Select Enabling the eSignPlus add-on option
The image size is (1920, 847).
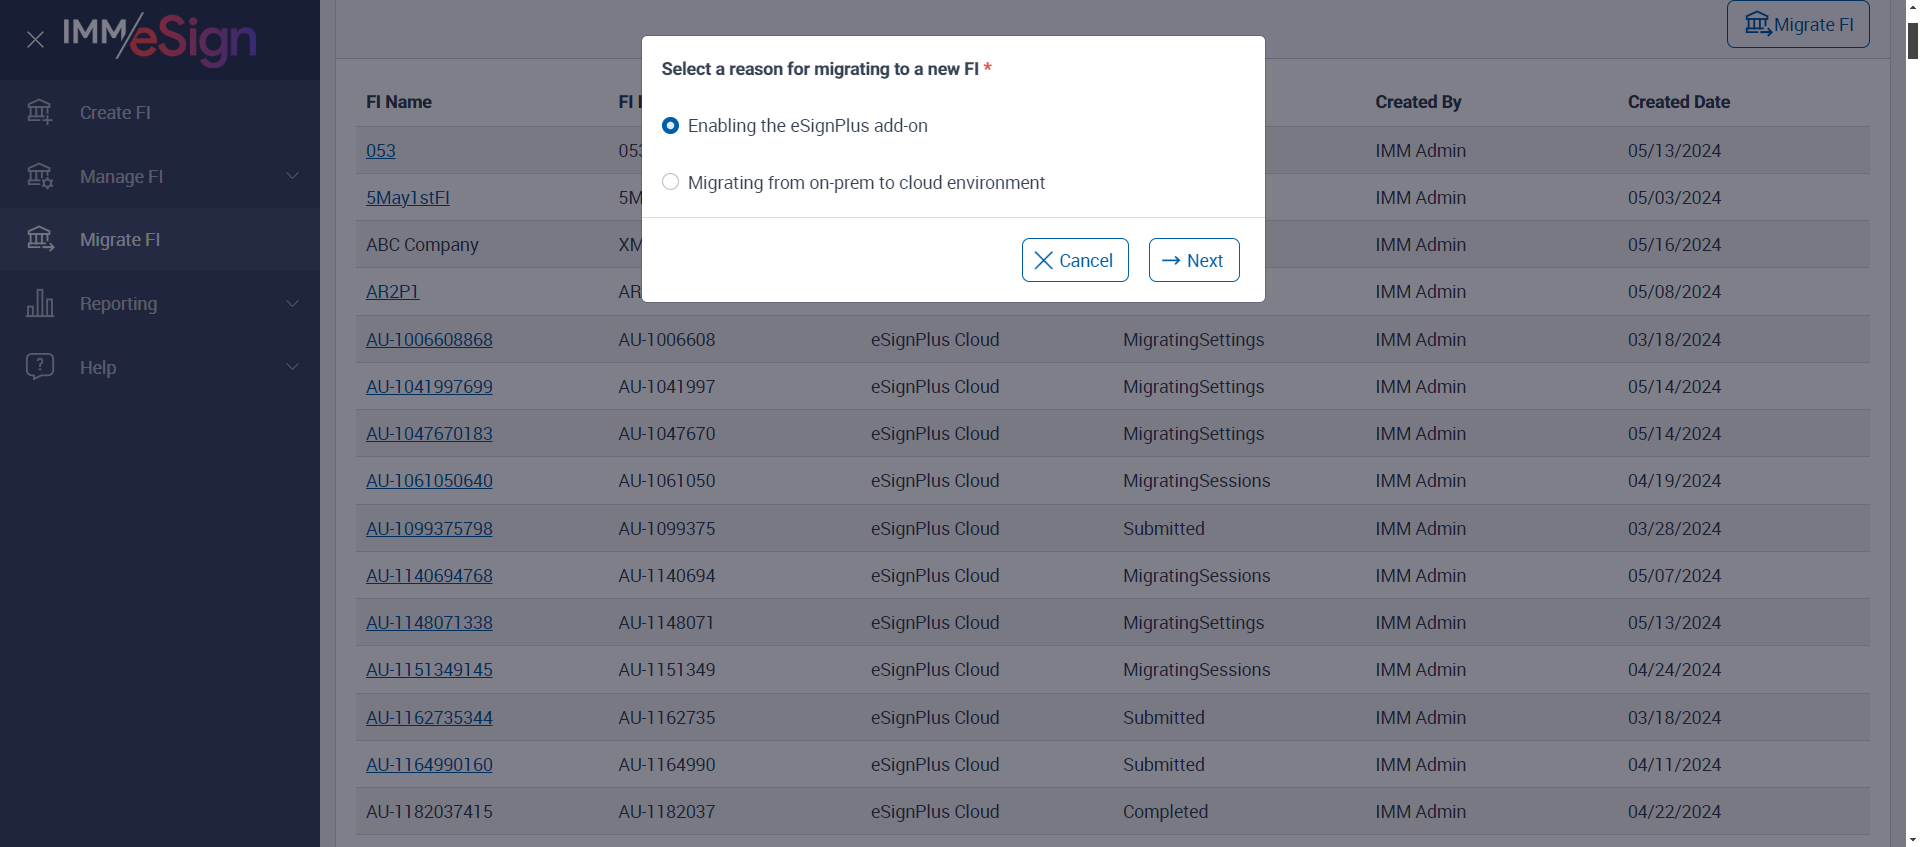click(x=671, y=126)
